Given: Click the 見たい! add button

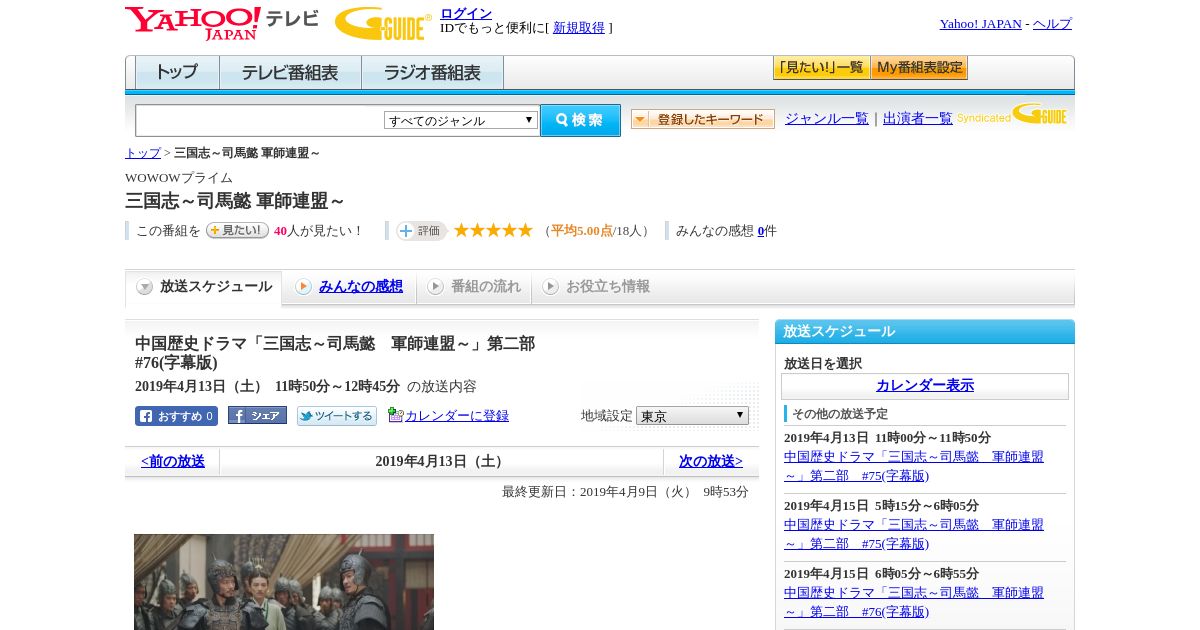Looking at the screenshot, I should click(x=237, y=230).
